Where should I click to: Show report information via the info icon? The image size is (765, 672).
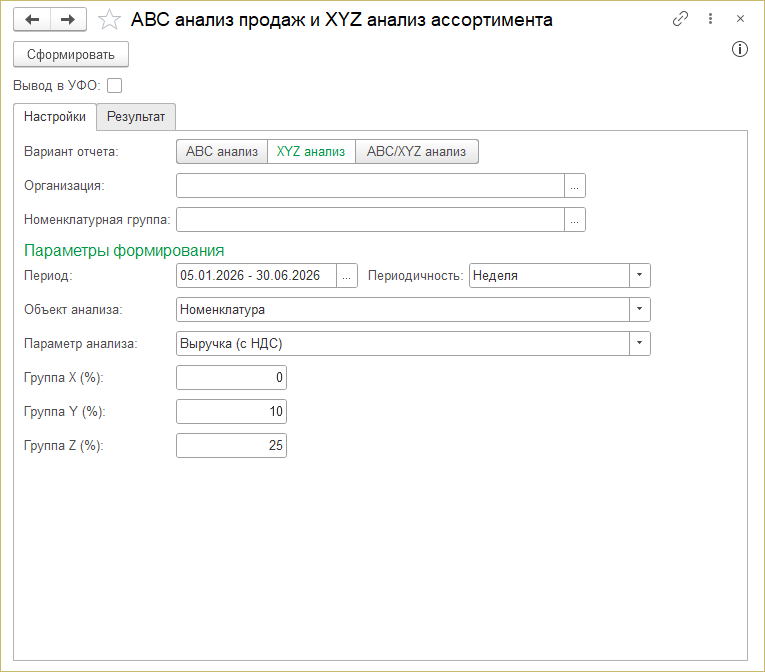(x=740, y=49)
